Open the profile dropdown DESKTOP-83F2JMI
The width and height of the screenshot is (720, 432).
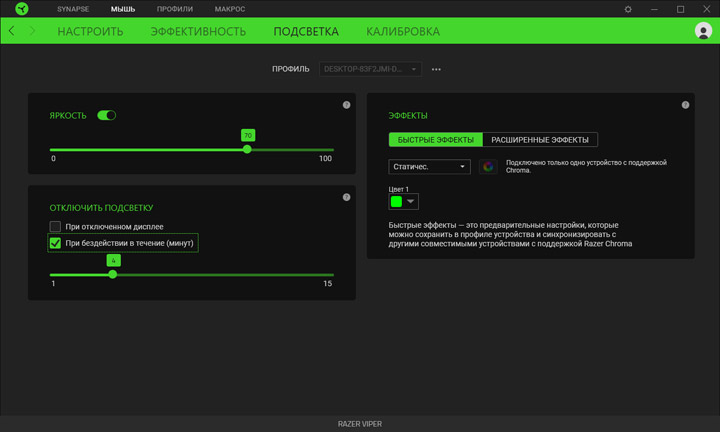click(370, 69)
